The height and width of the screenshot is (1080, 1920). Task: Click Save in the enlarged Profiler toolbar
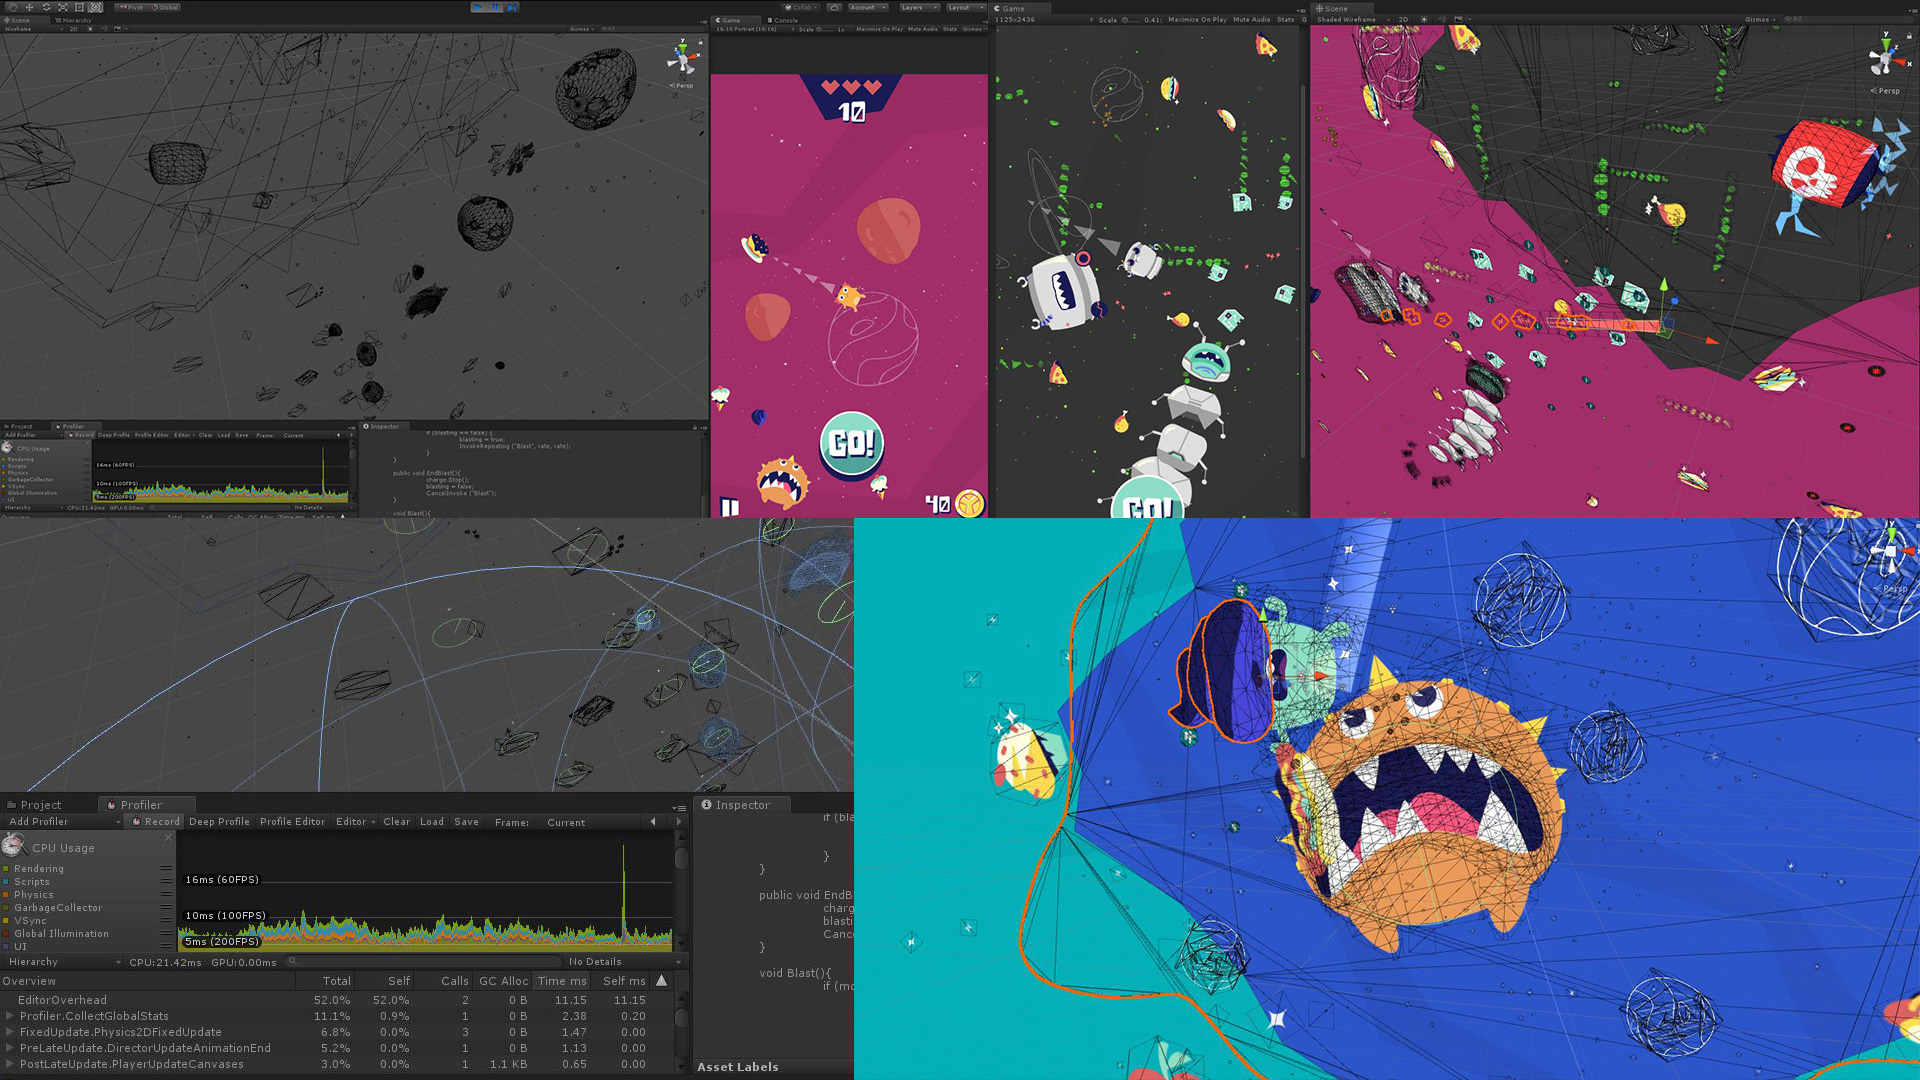[x=466, y=822]
